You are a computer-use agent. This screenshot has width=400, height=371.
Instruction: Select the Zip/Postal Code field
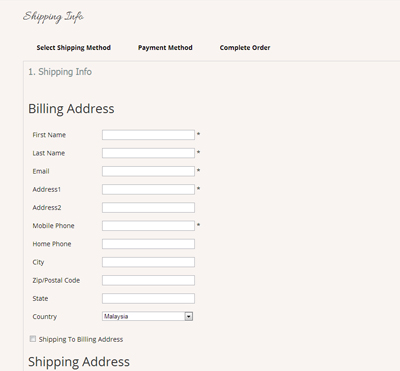coord(148,280)
